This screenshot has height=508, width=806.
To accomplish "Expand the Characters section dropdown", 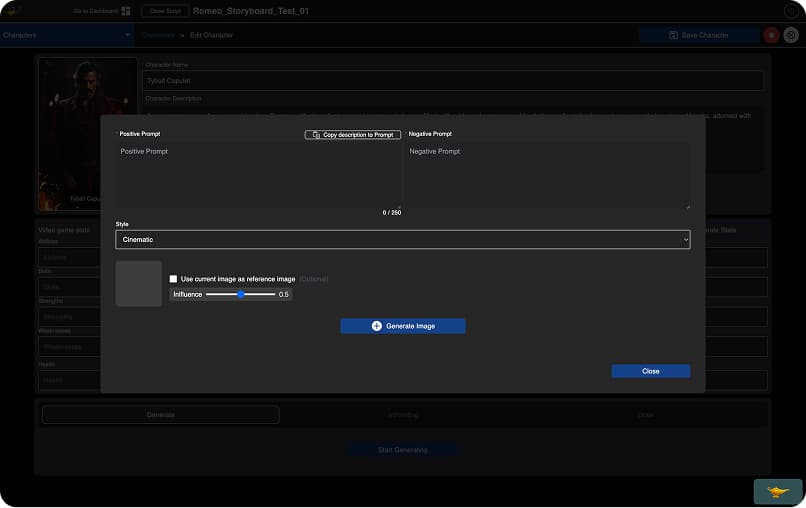I will 67,35.
